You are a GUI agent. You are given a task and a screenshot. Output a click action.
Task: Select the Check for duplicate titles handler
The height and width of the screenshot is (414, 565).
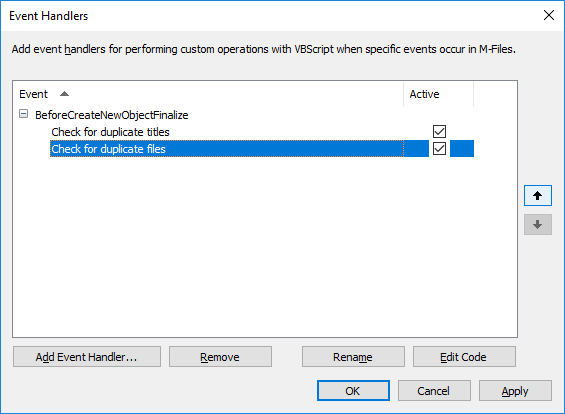tap(110, 132)
